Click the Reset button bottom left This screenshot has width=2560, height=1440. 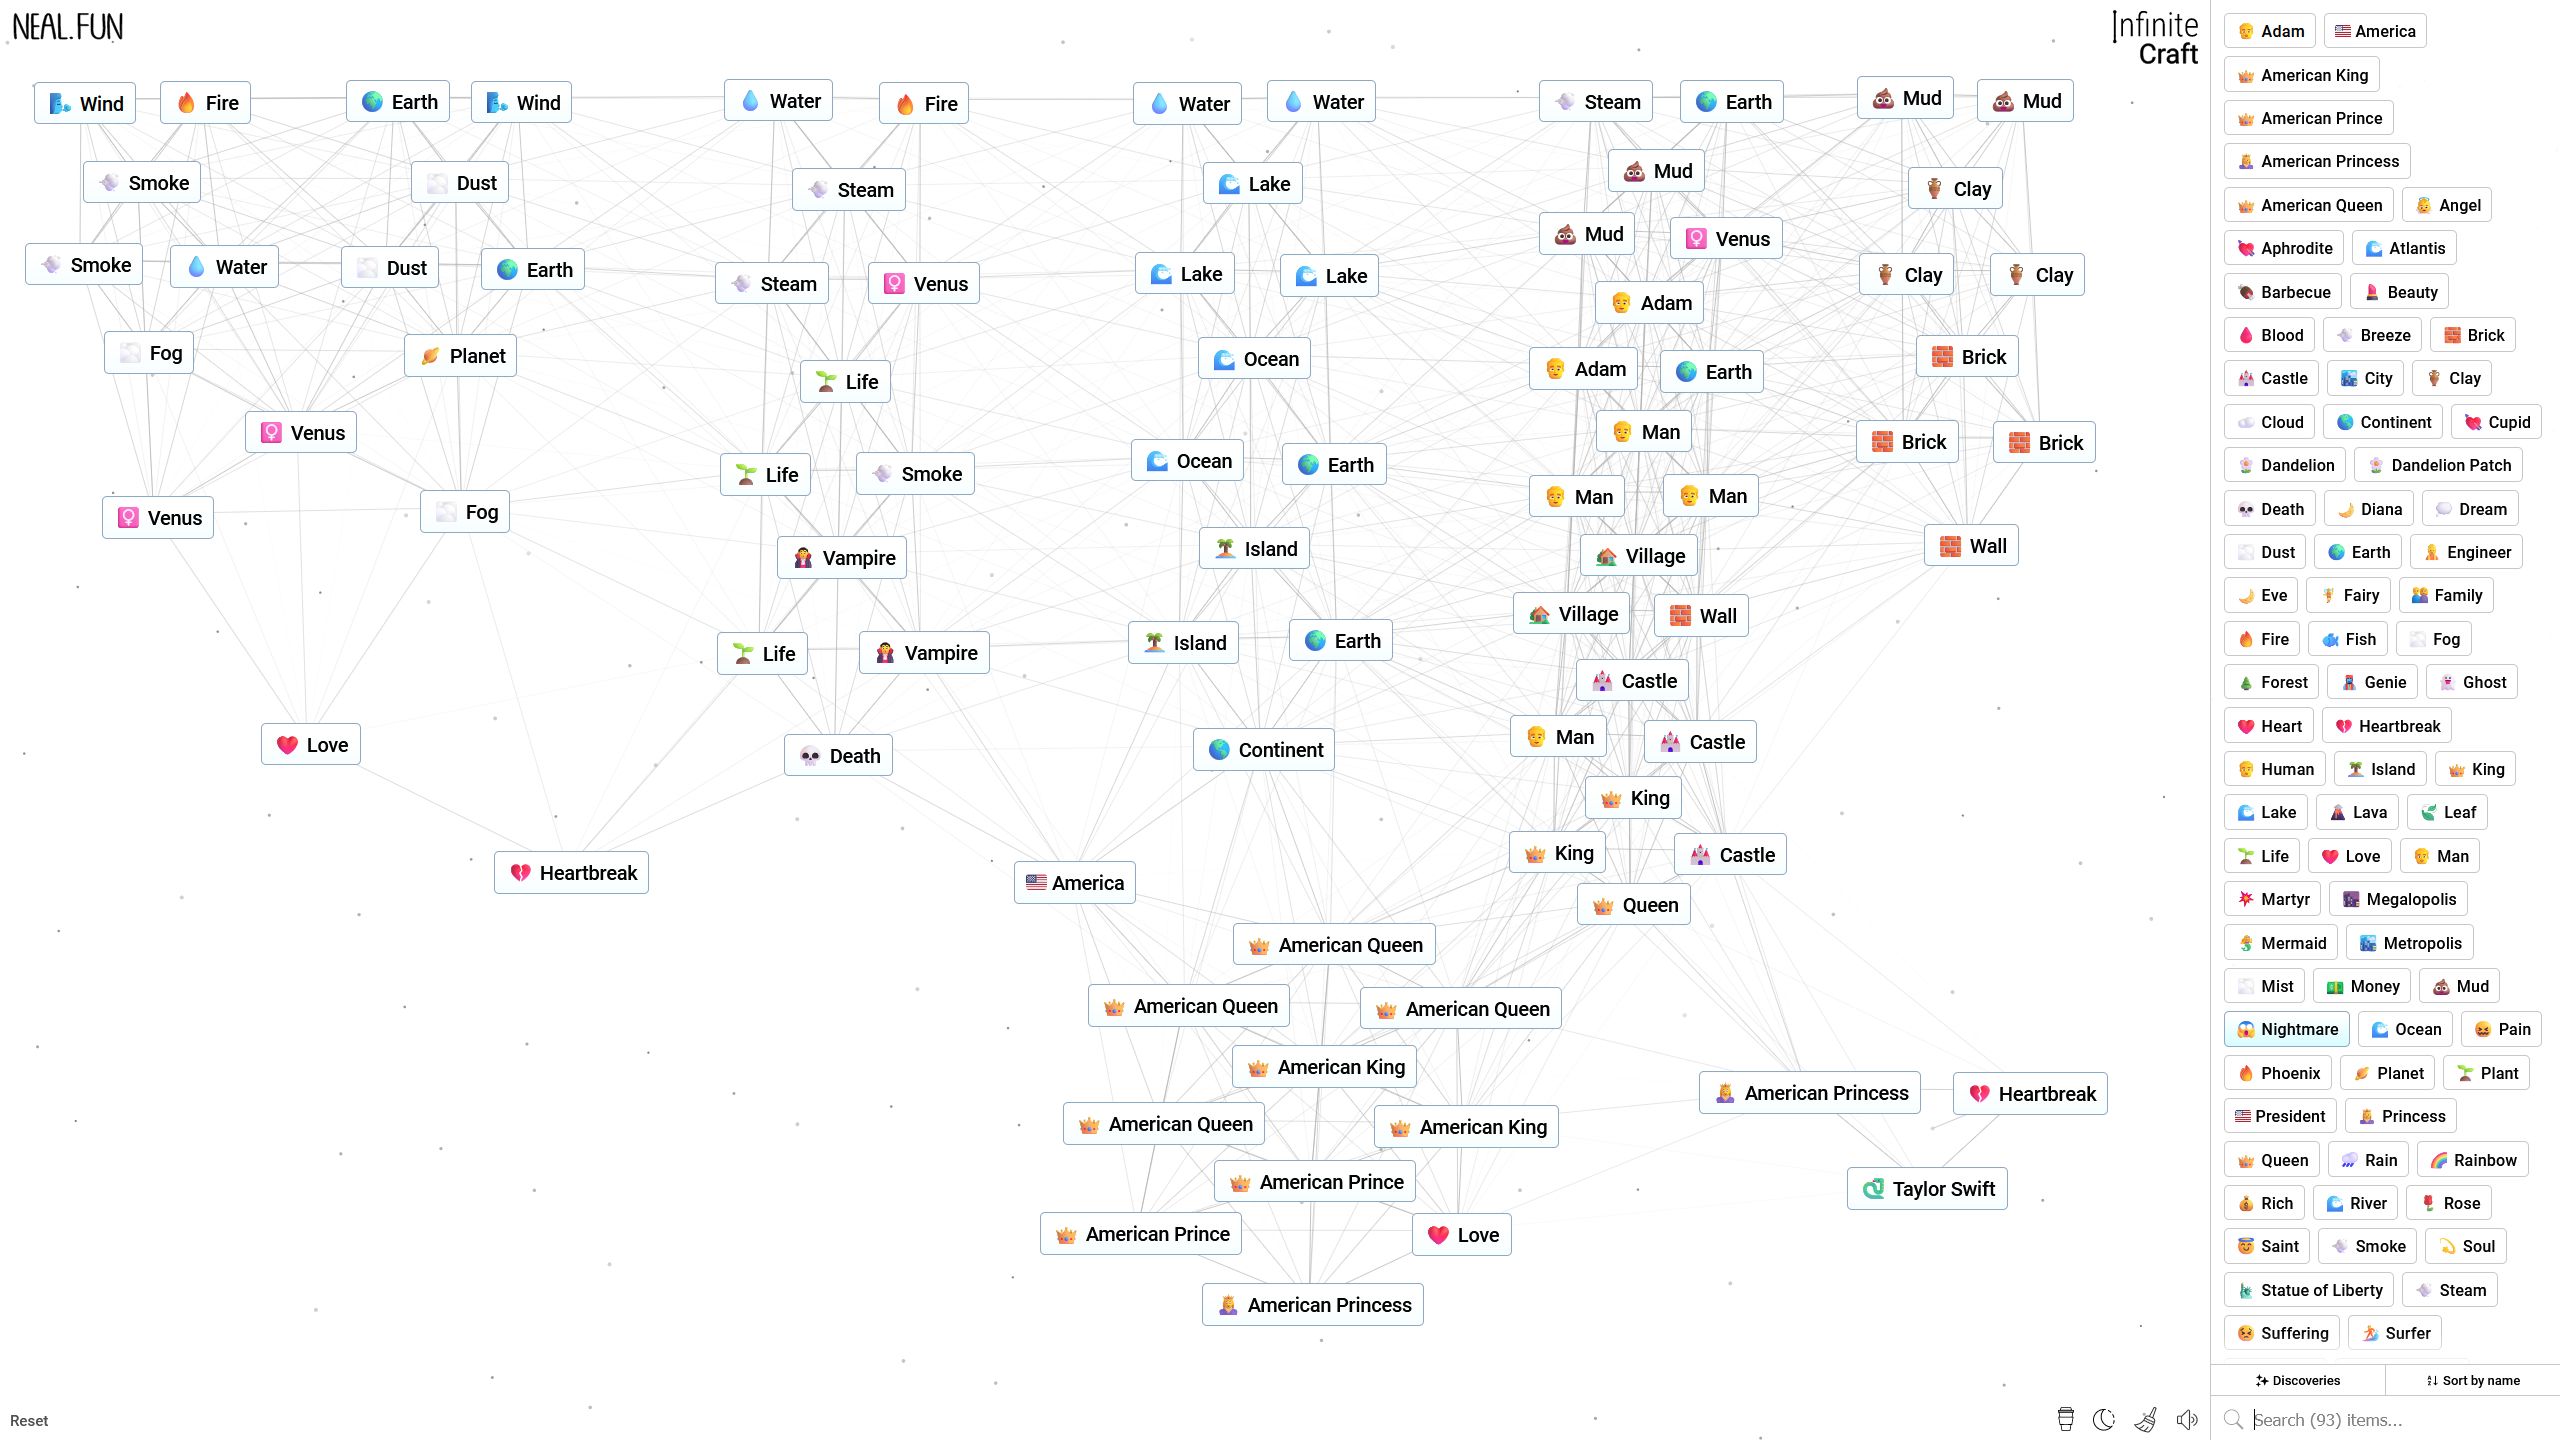(x=28, y=1421)
